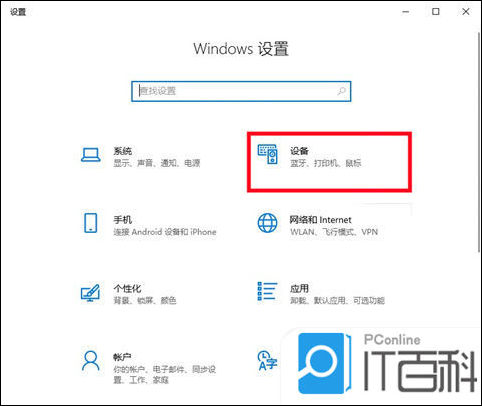Image resolution: width=482 pixels, height=406 pixels.
Task: Click the 显示、声音、通知、电源 description
Action: [x=157, y=163]
